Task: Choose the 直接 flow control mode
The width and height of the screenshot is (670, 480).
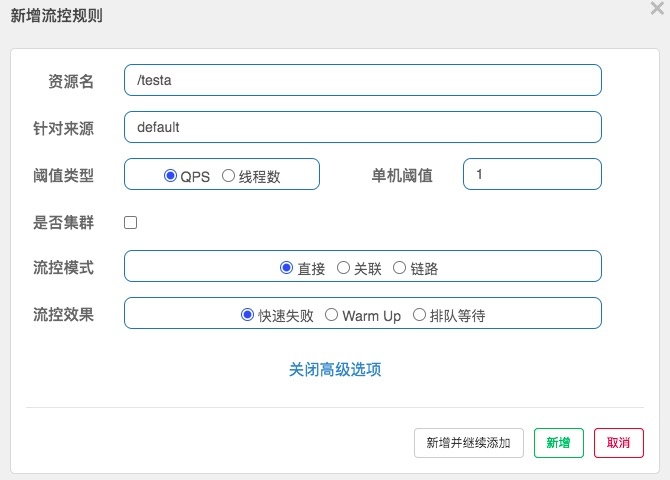Action: pos(286,268)
